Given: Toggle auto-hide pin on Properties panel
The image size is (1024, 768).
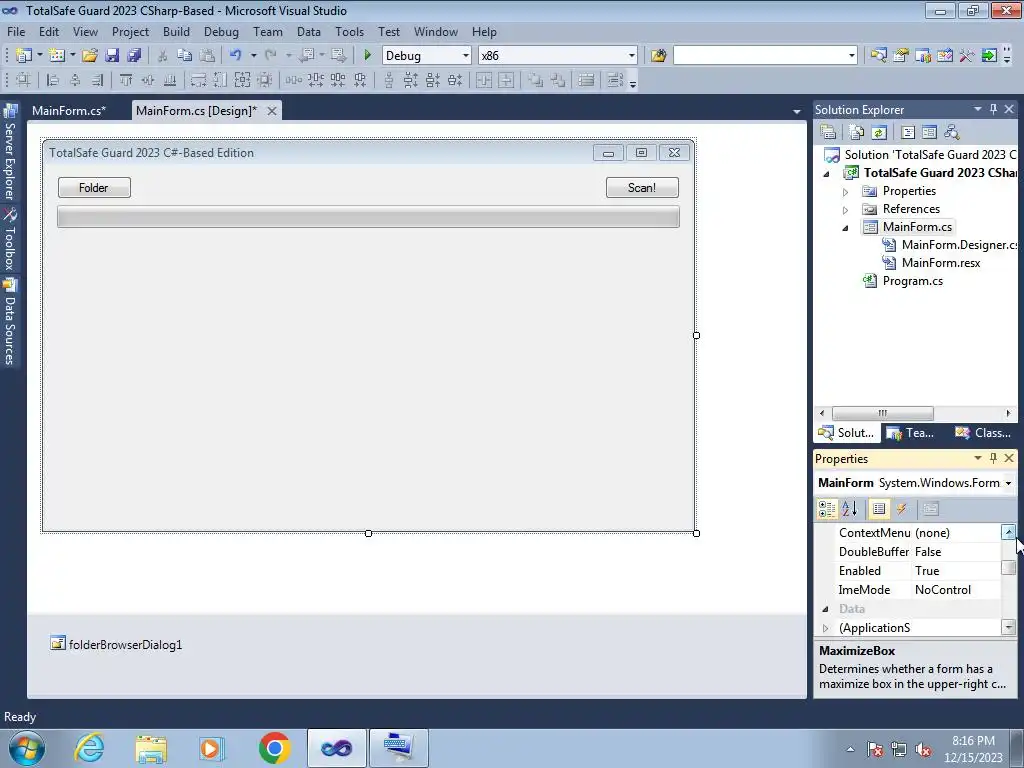Looking at the screenshot, I should 993,458.
